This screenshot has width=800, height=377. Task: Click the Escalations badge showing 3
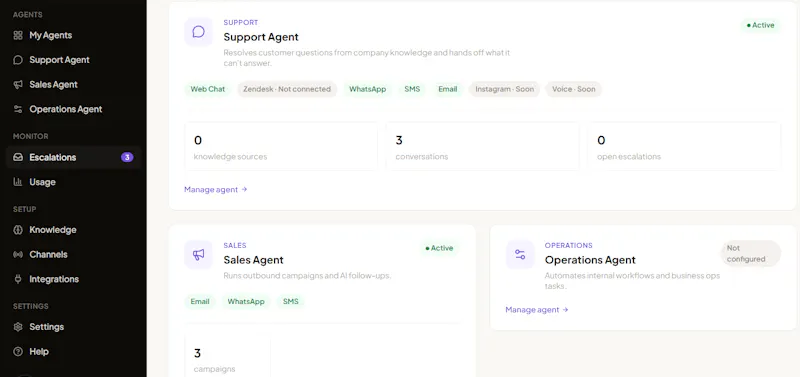pos(127,157)
